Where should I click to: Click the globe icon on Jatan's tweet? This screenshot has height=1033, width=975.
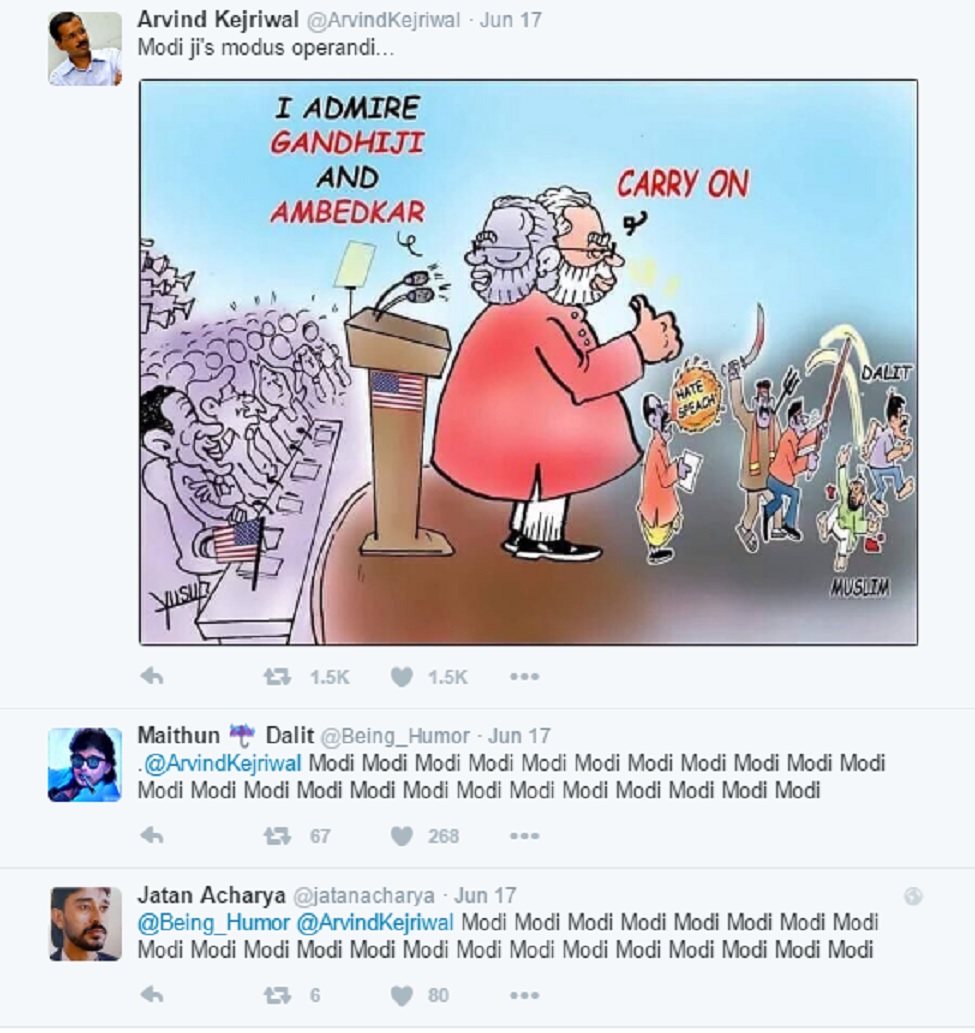913,896
